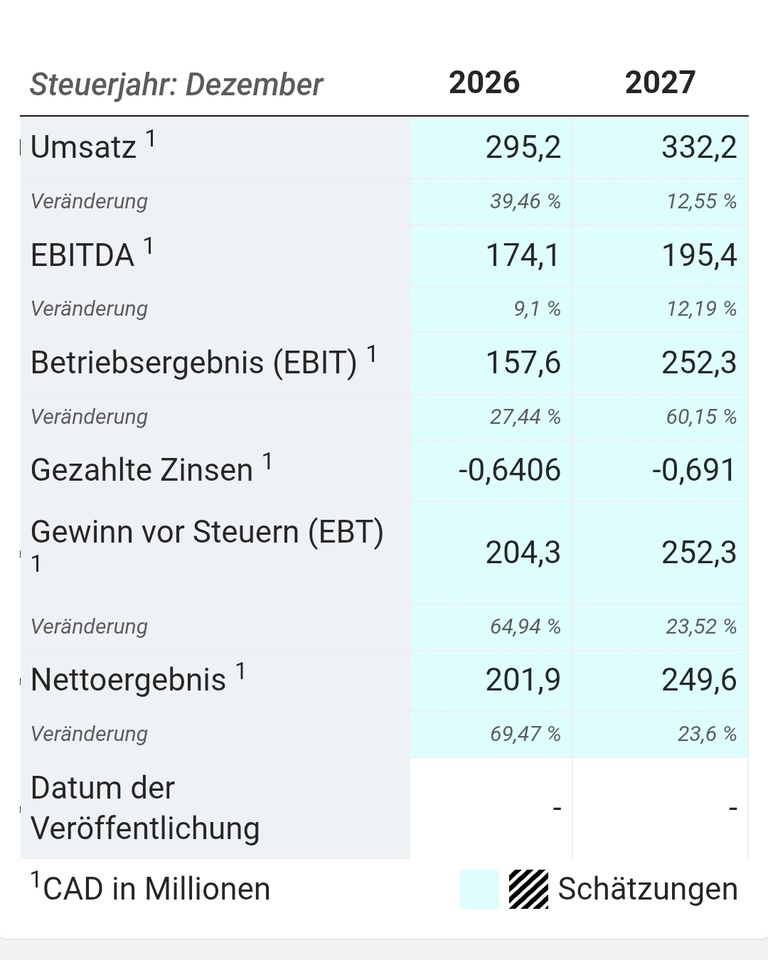
Task: Select the 2026 column header
Action: click(484, 82)
